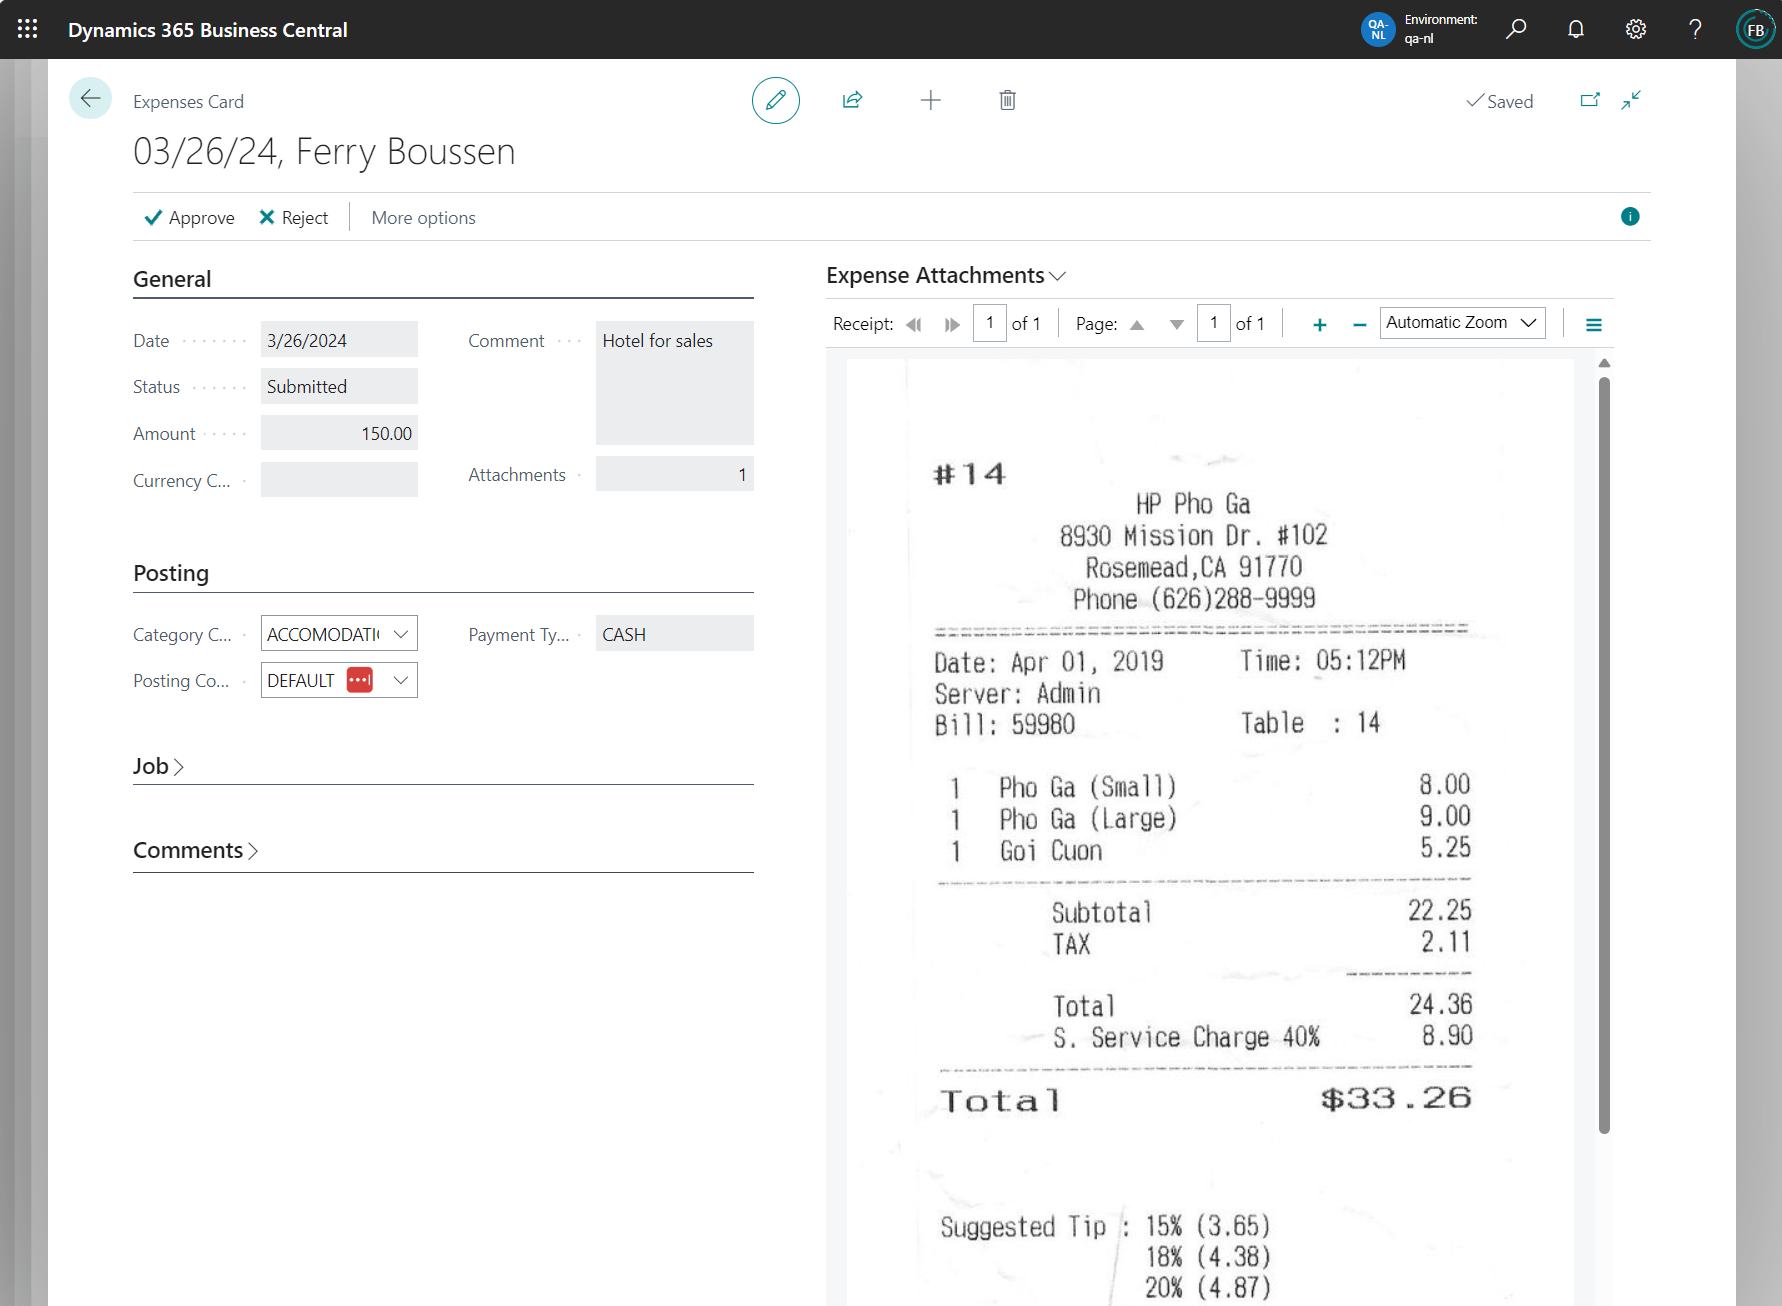The width and height of the screenshot is (1782, 1306).
Task: Go back using the back arrow button
Action: pos(90,98)
